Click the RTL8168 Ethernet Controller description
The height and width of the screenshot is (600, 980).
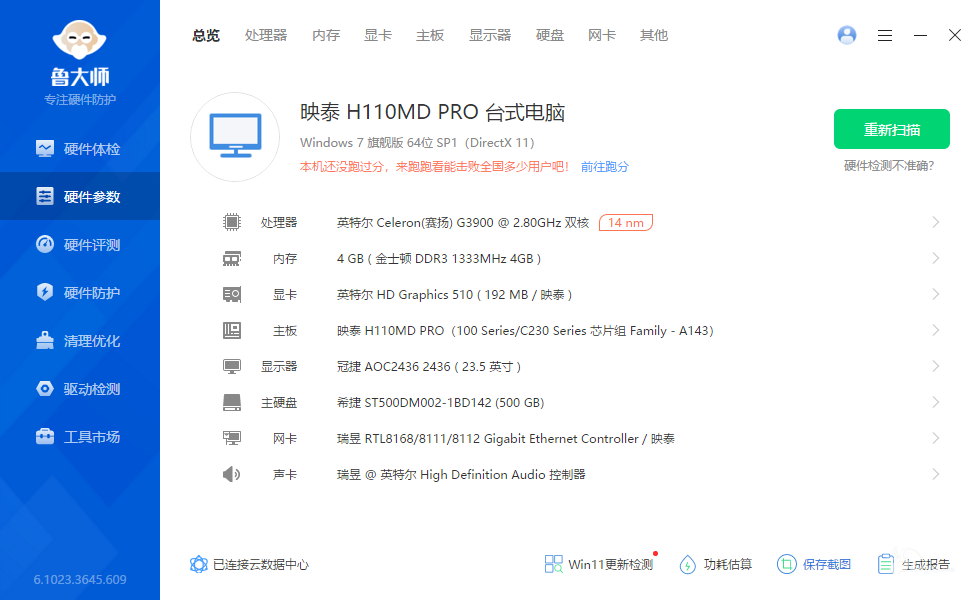506,439
